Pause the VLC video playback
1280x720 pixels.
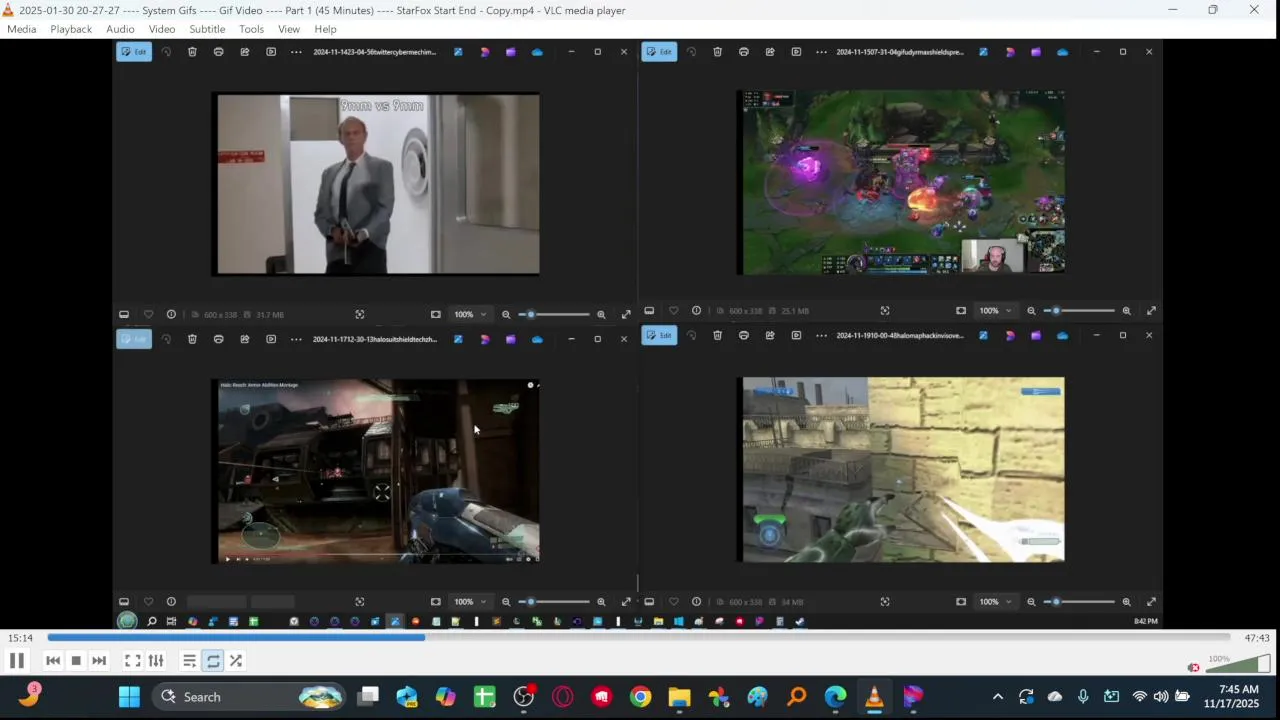tap(17, 661)
